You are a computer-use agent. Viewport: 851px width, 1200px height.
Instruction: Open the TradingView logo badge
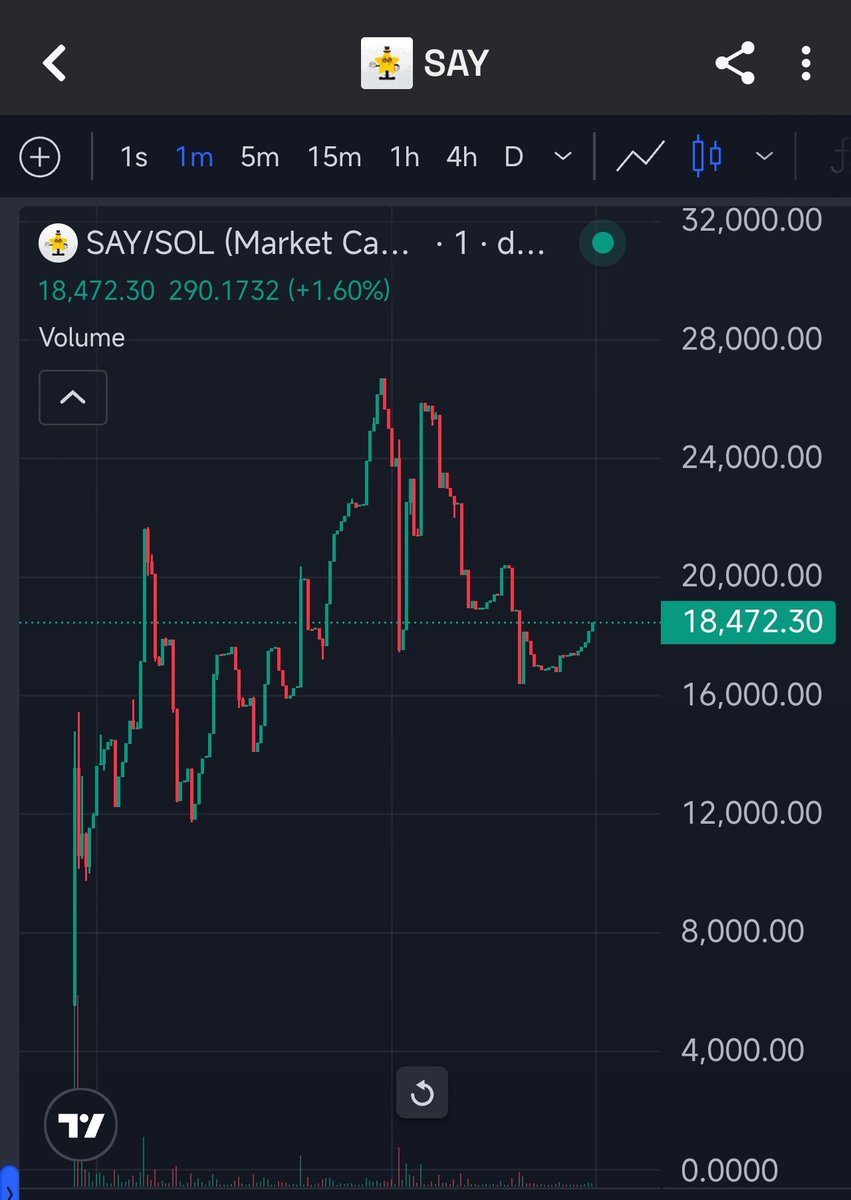(81, 1126)
